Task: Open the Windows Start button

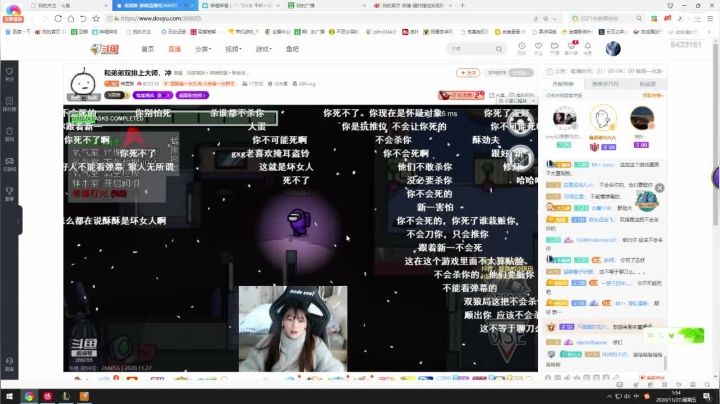Action: [9, 396]
